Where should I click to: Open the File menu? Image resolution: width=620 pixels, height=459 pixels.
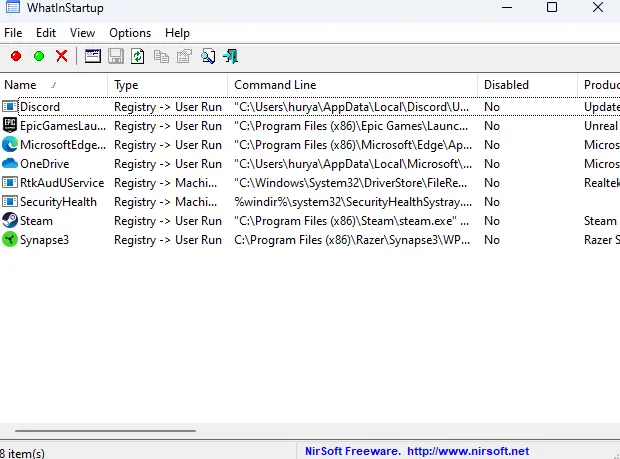(13, 33)
